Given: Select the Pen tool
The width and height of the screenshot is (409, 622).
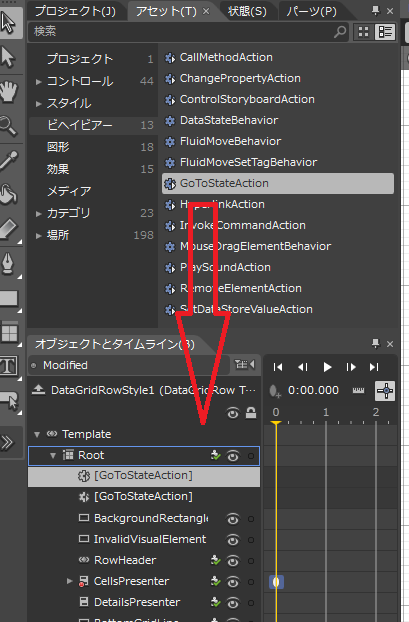Looking at the screenshot, I should (9, 264).
